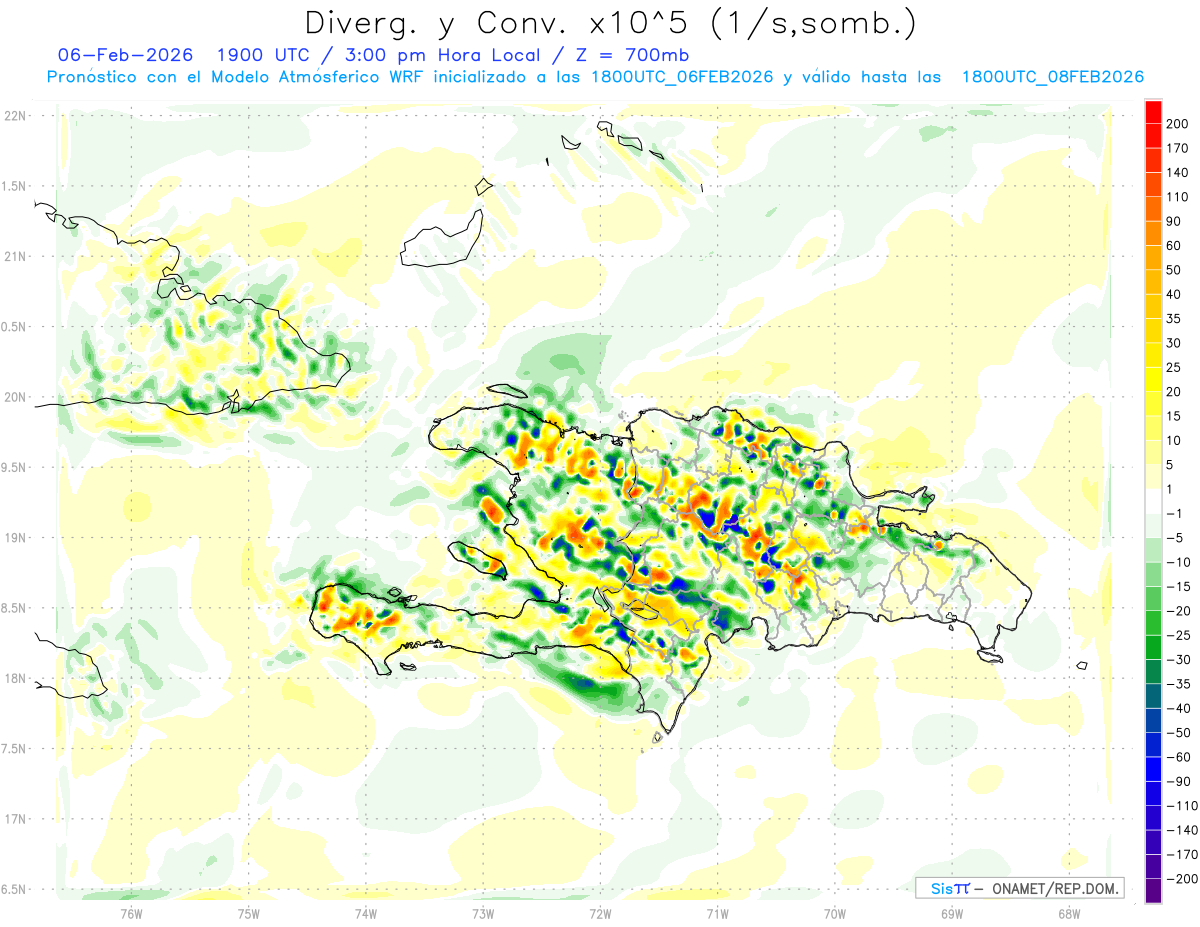
Task: Click latitude label "19N"
Action: (15, 538)
